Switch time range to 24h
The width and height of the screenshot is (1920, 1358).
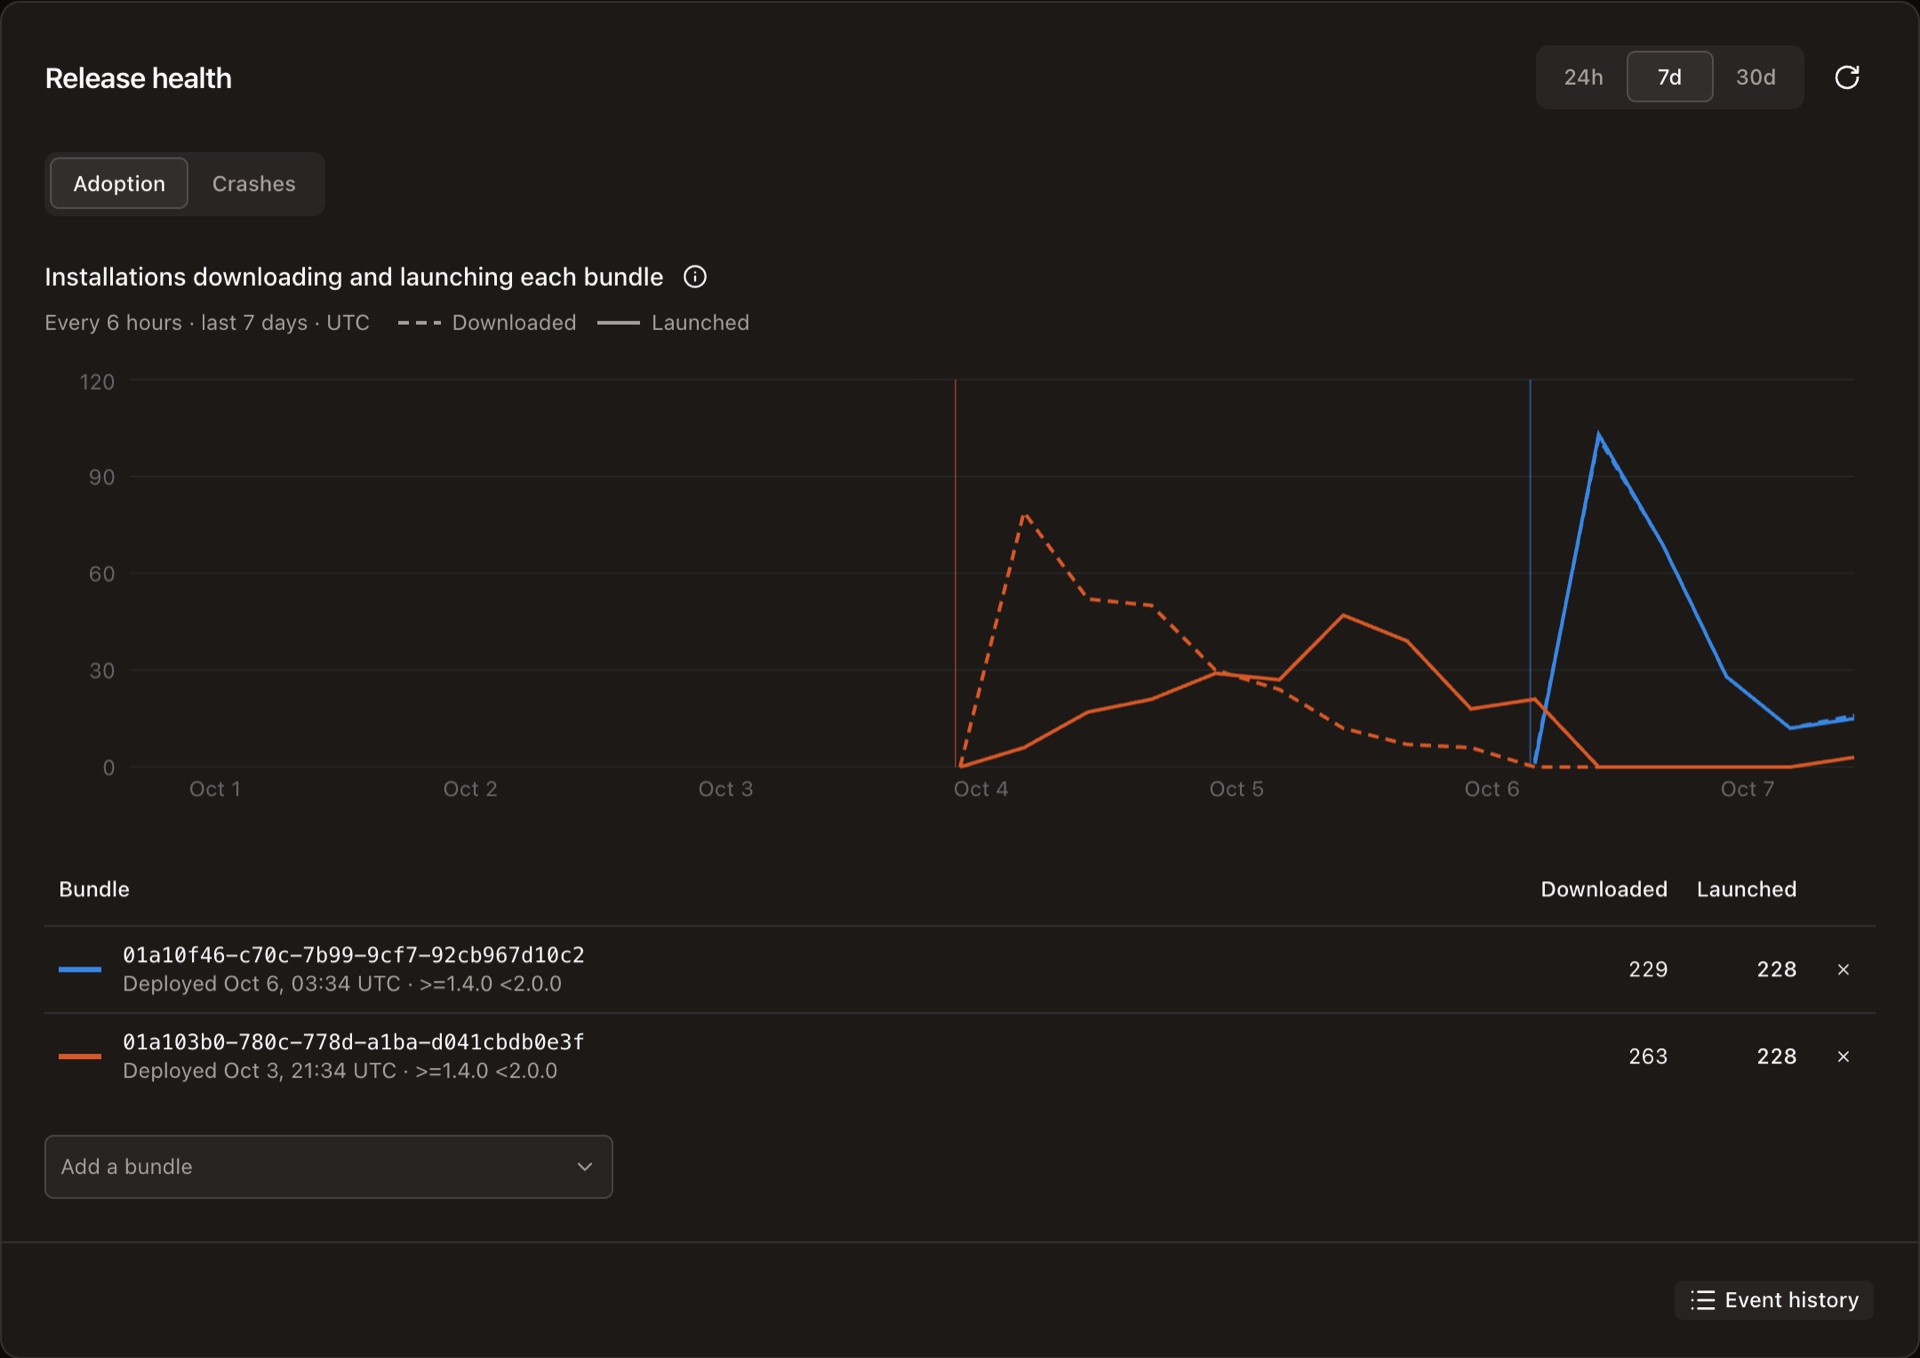click(x=1583, y=77)
